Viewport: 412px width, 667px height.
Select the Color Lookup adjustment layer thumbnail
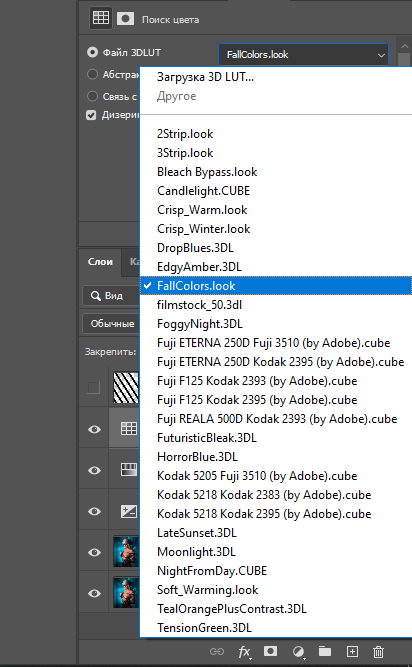[128, 428]
